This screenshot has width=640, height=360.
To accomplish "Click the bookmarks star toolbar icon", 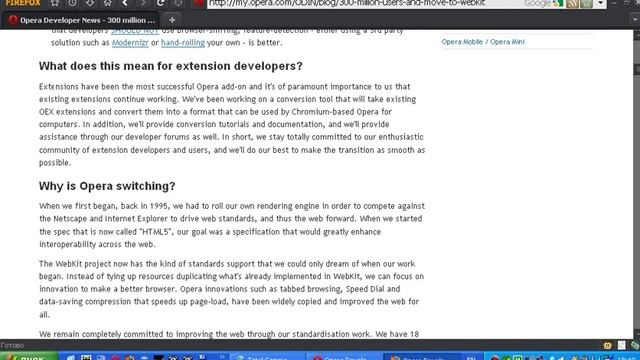I will point(55,3).
